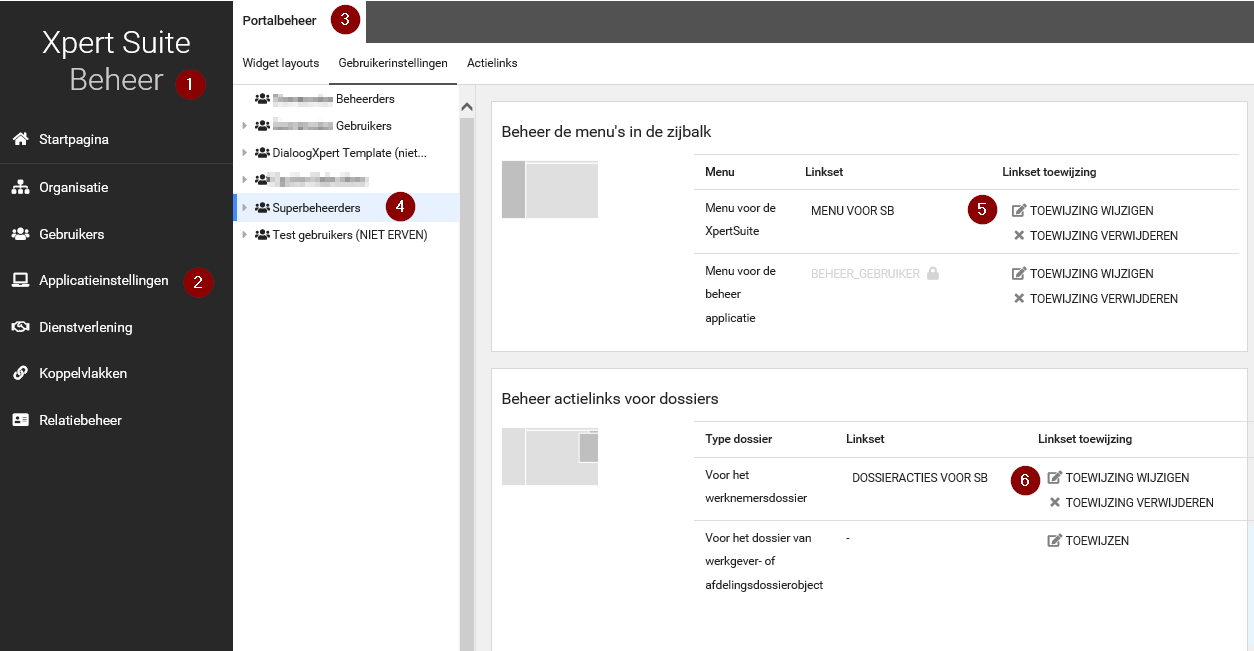The image size is (1254, 651).
Task: Open the Actielinks tab
Action: 492,63
